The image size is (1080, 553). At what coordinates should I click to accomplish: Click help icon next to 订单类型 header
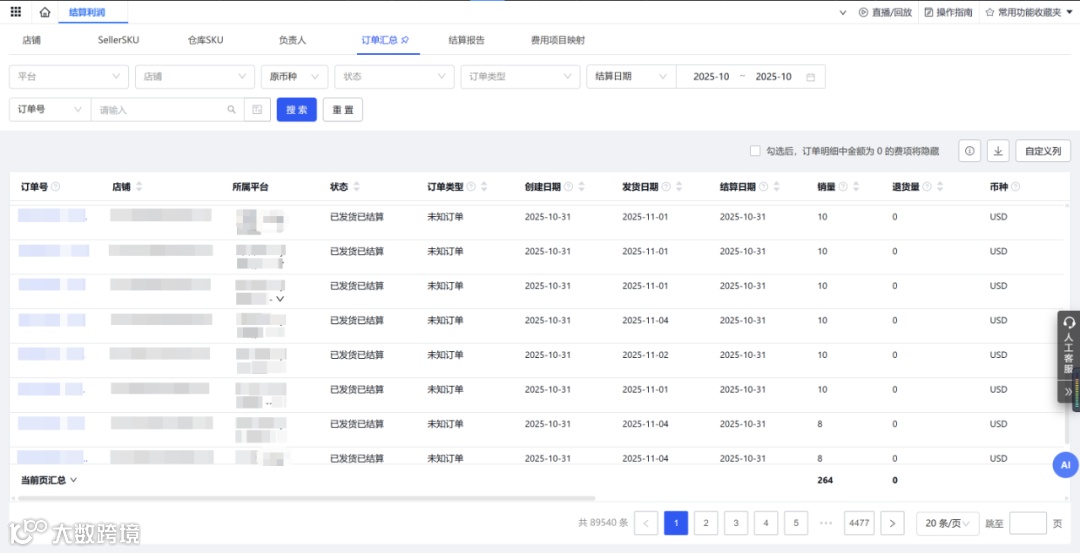click(471, 187)
